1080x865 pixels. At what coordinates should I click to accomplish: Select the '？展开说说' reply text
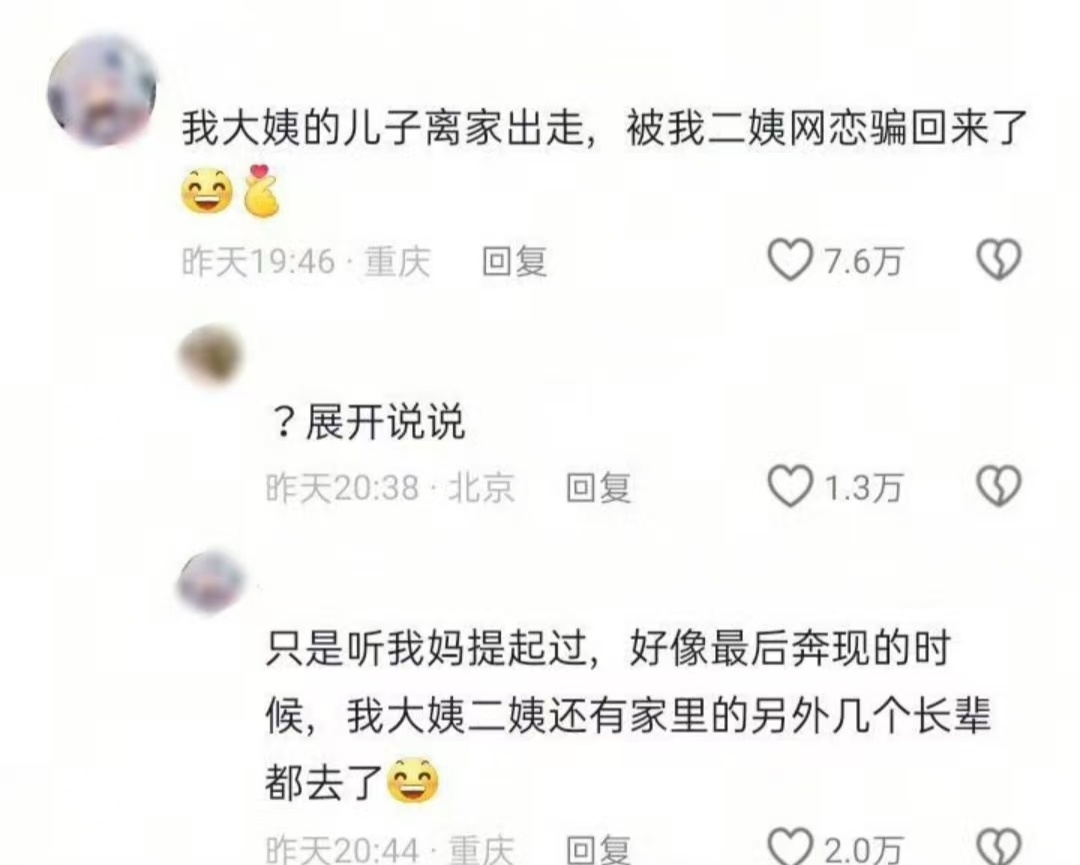point(368,421)
